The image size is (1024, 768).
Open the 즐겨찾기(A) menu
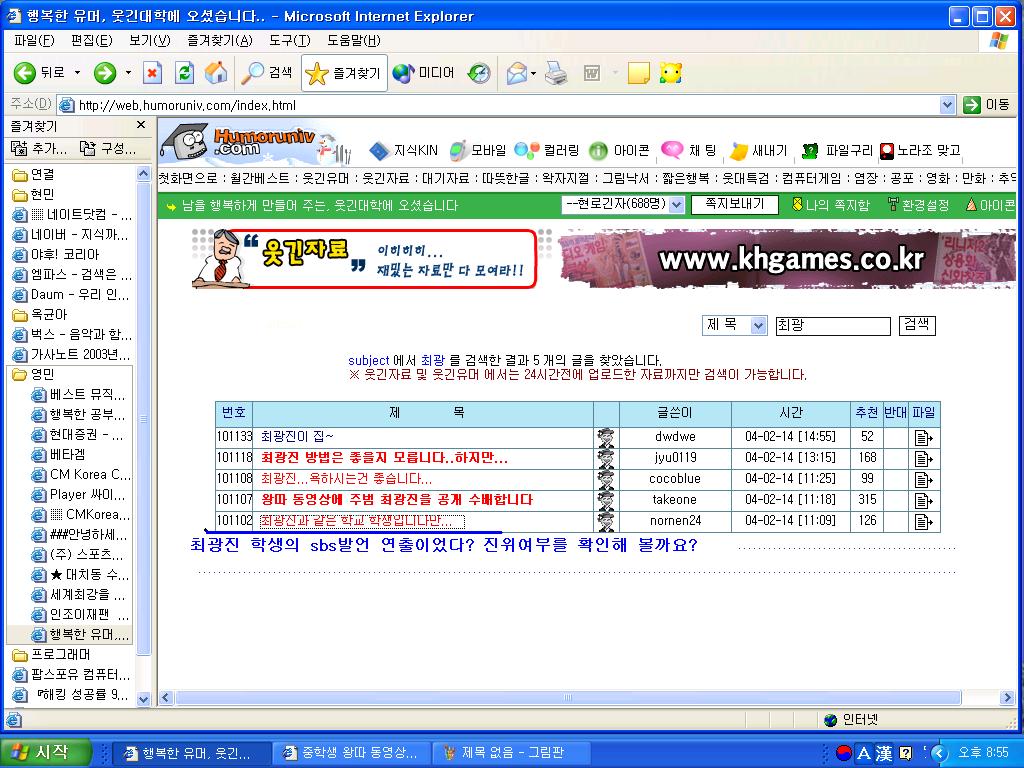point(219,40)
